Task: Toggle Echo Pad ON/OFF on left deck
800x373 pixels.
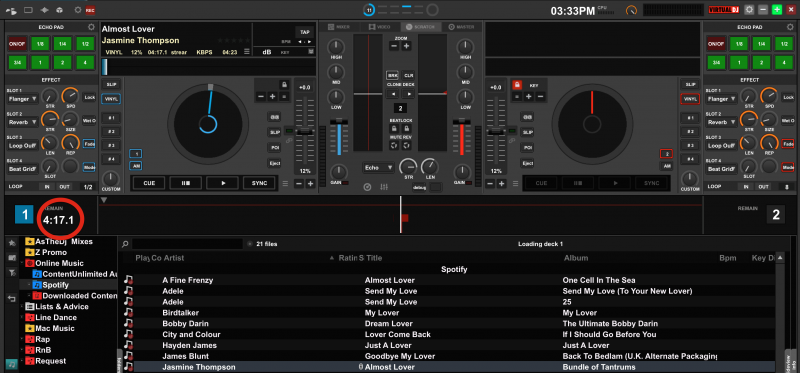Action: pyautogui.click(x=17, y=44)
